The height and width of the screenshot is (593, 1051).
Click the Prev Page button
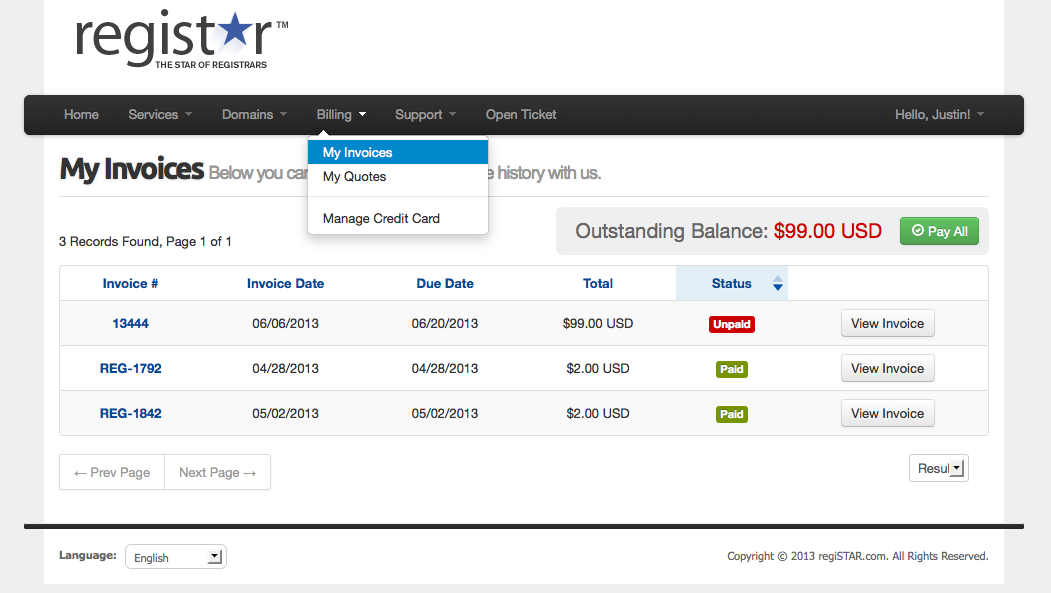(x=112, y=473)
